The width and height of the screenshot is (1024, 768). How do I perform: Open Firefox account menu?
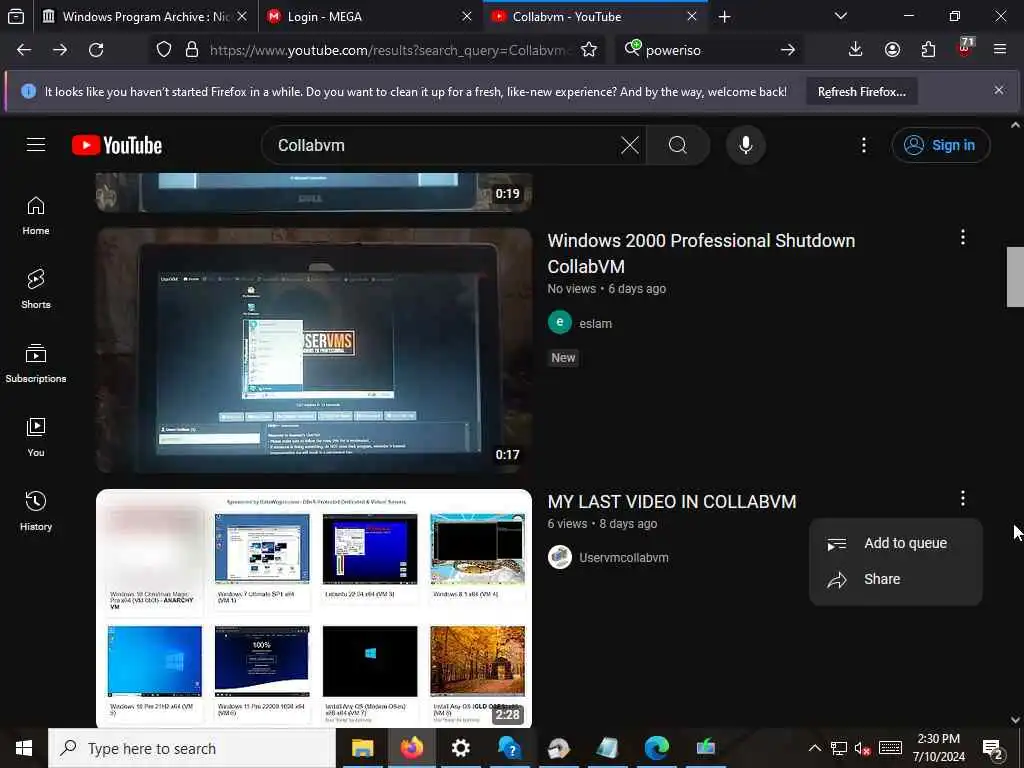click(892, 50)
